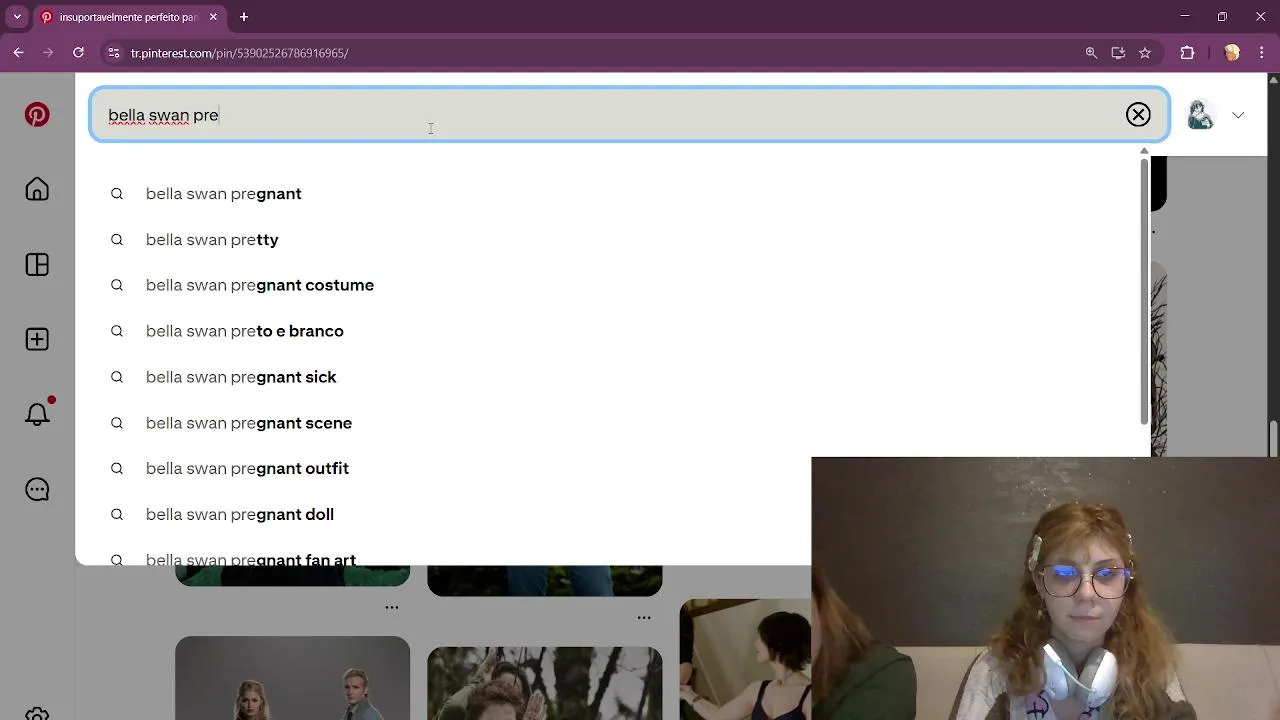This screenshot has width=1280, height=720.
Task: Click the address bar URL
Action: [x=239, y=53]
